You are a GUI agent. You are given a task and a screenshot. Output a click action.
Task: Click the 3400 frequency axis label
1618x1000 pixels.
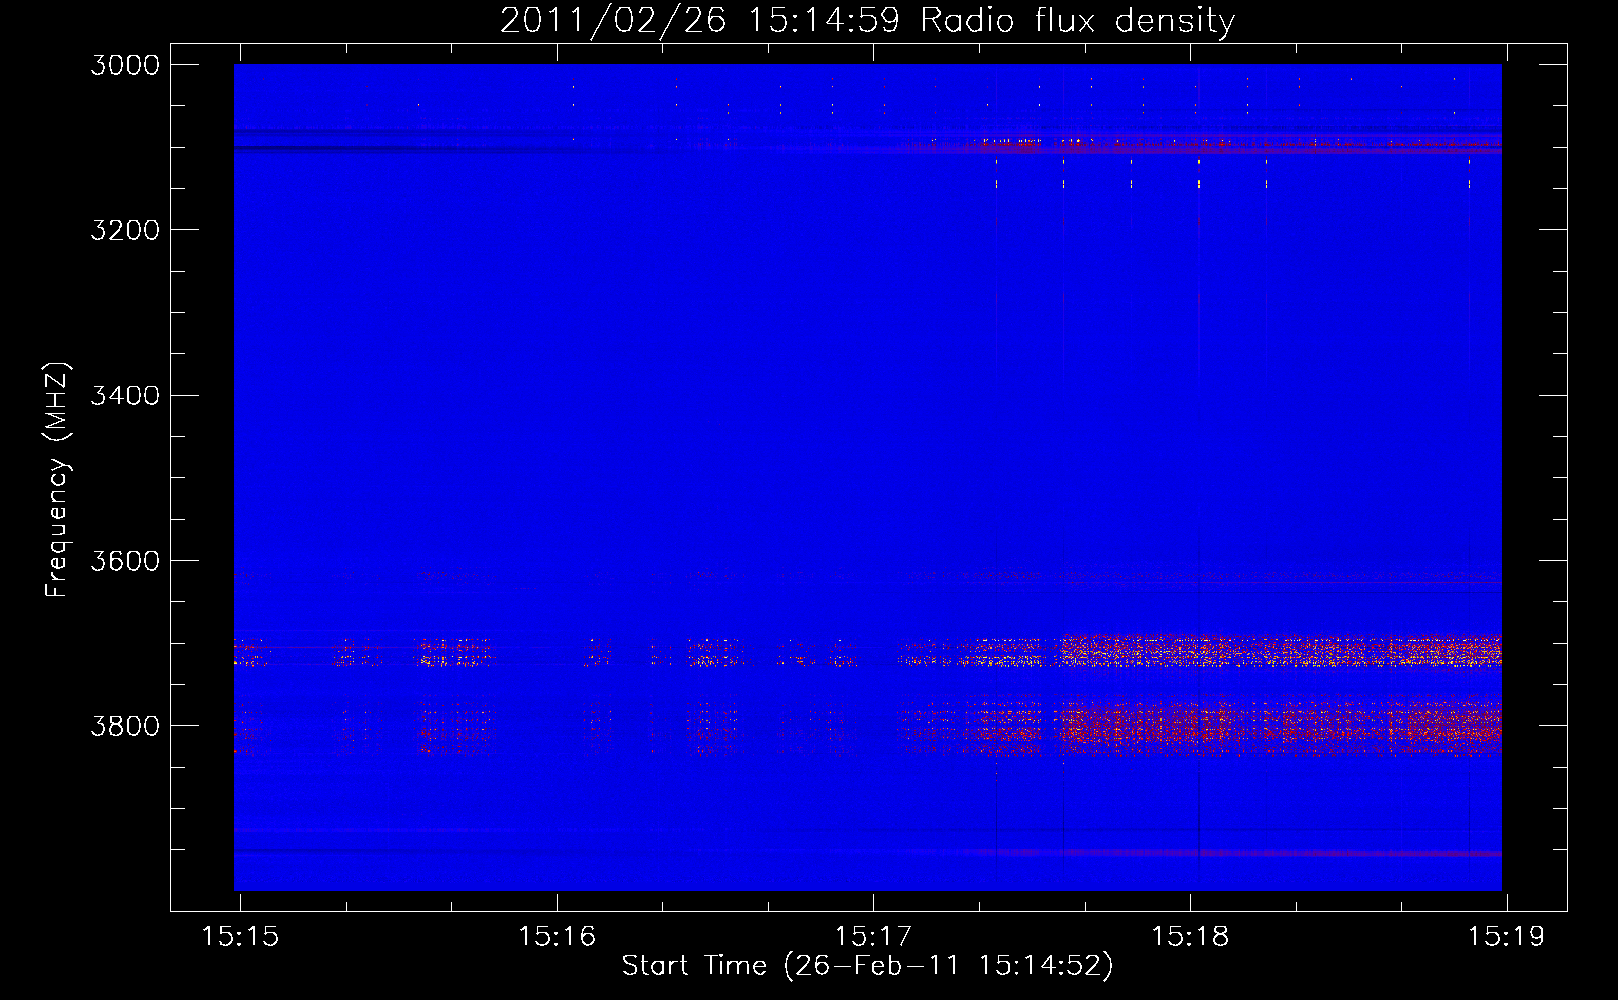[125, 395]
